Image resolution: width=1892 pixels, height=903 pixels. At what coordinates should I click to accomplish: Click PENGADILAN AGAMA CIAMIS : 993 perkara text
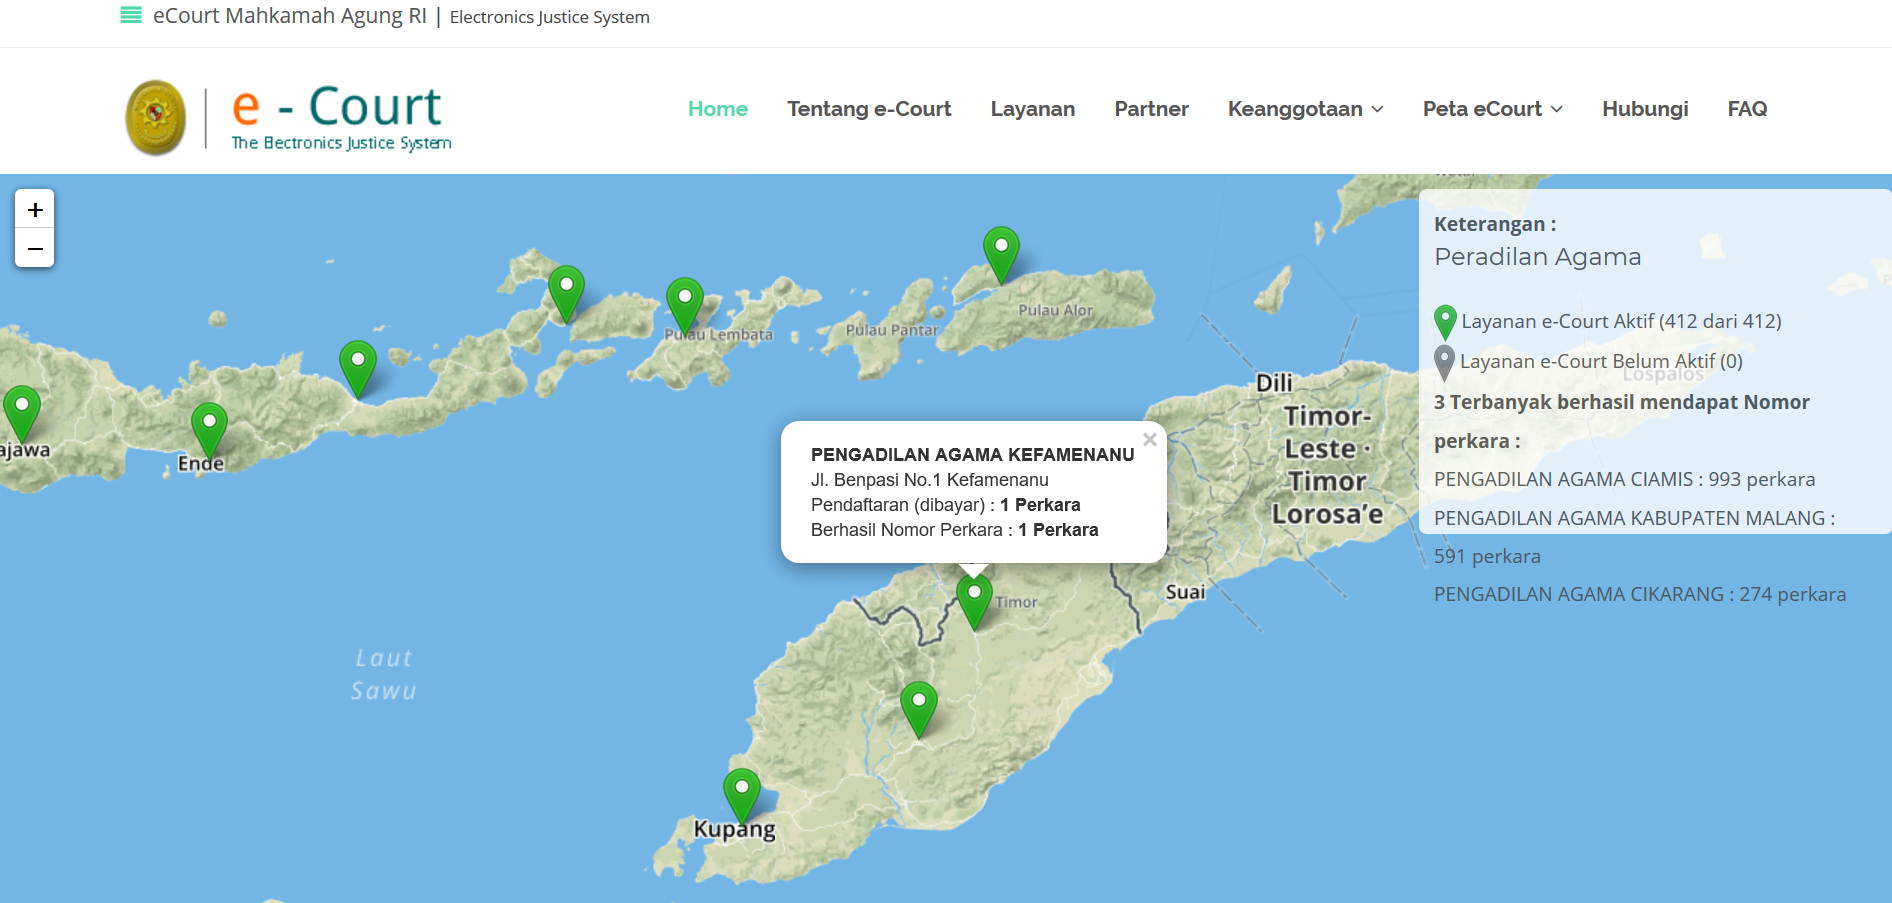click(x=1625, y=479)
